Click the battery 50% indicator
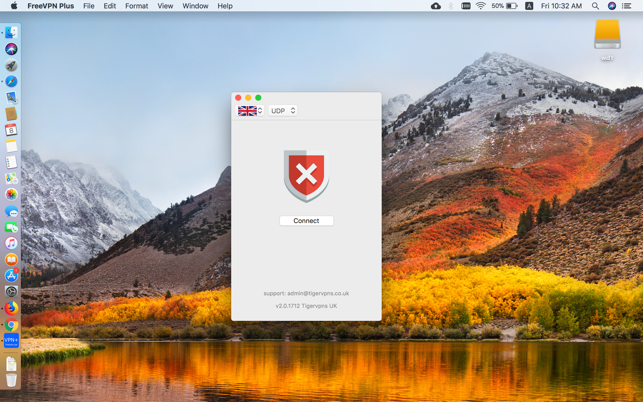The width and height of the screenshot is (643, 402). point(504,6)
